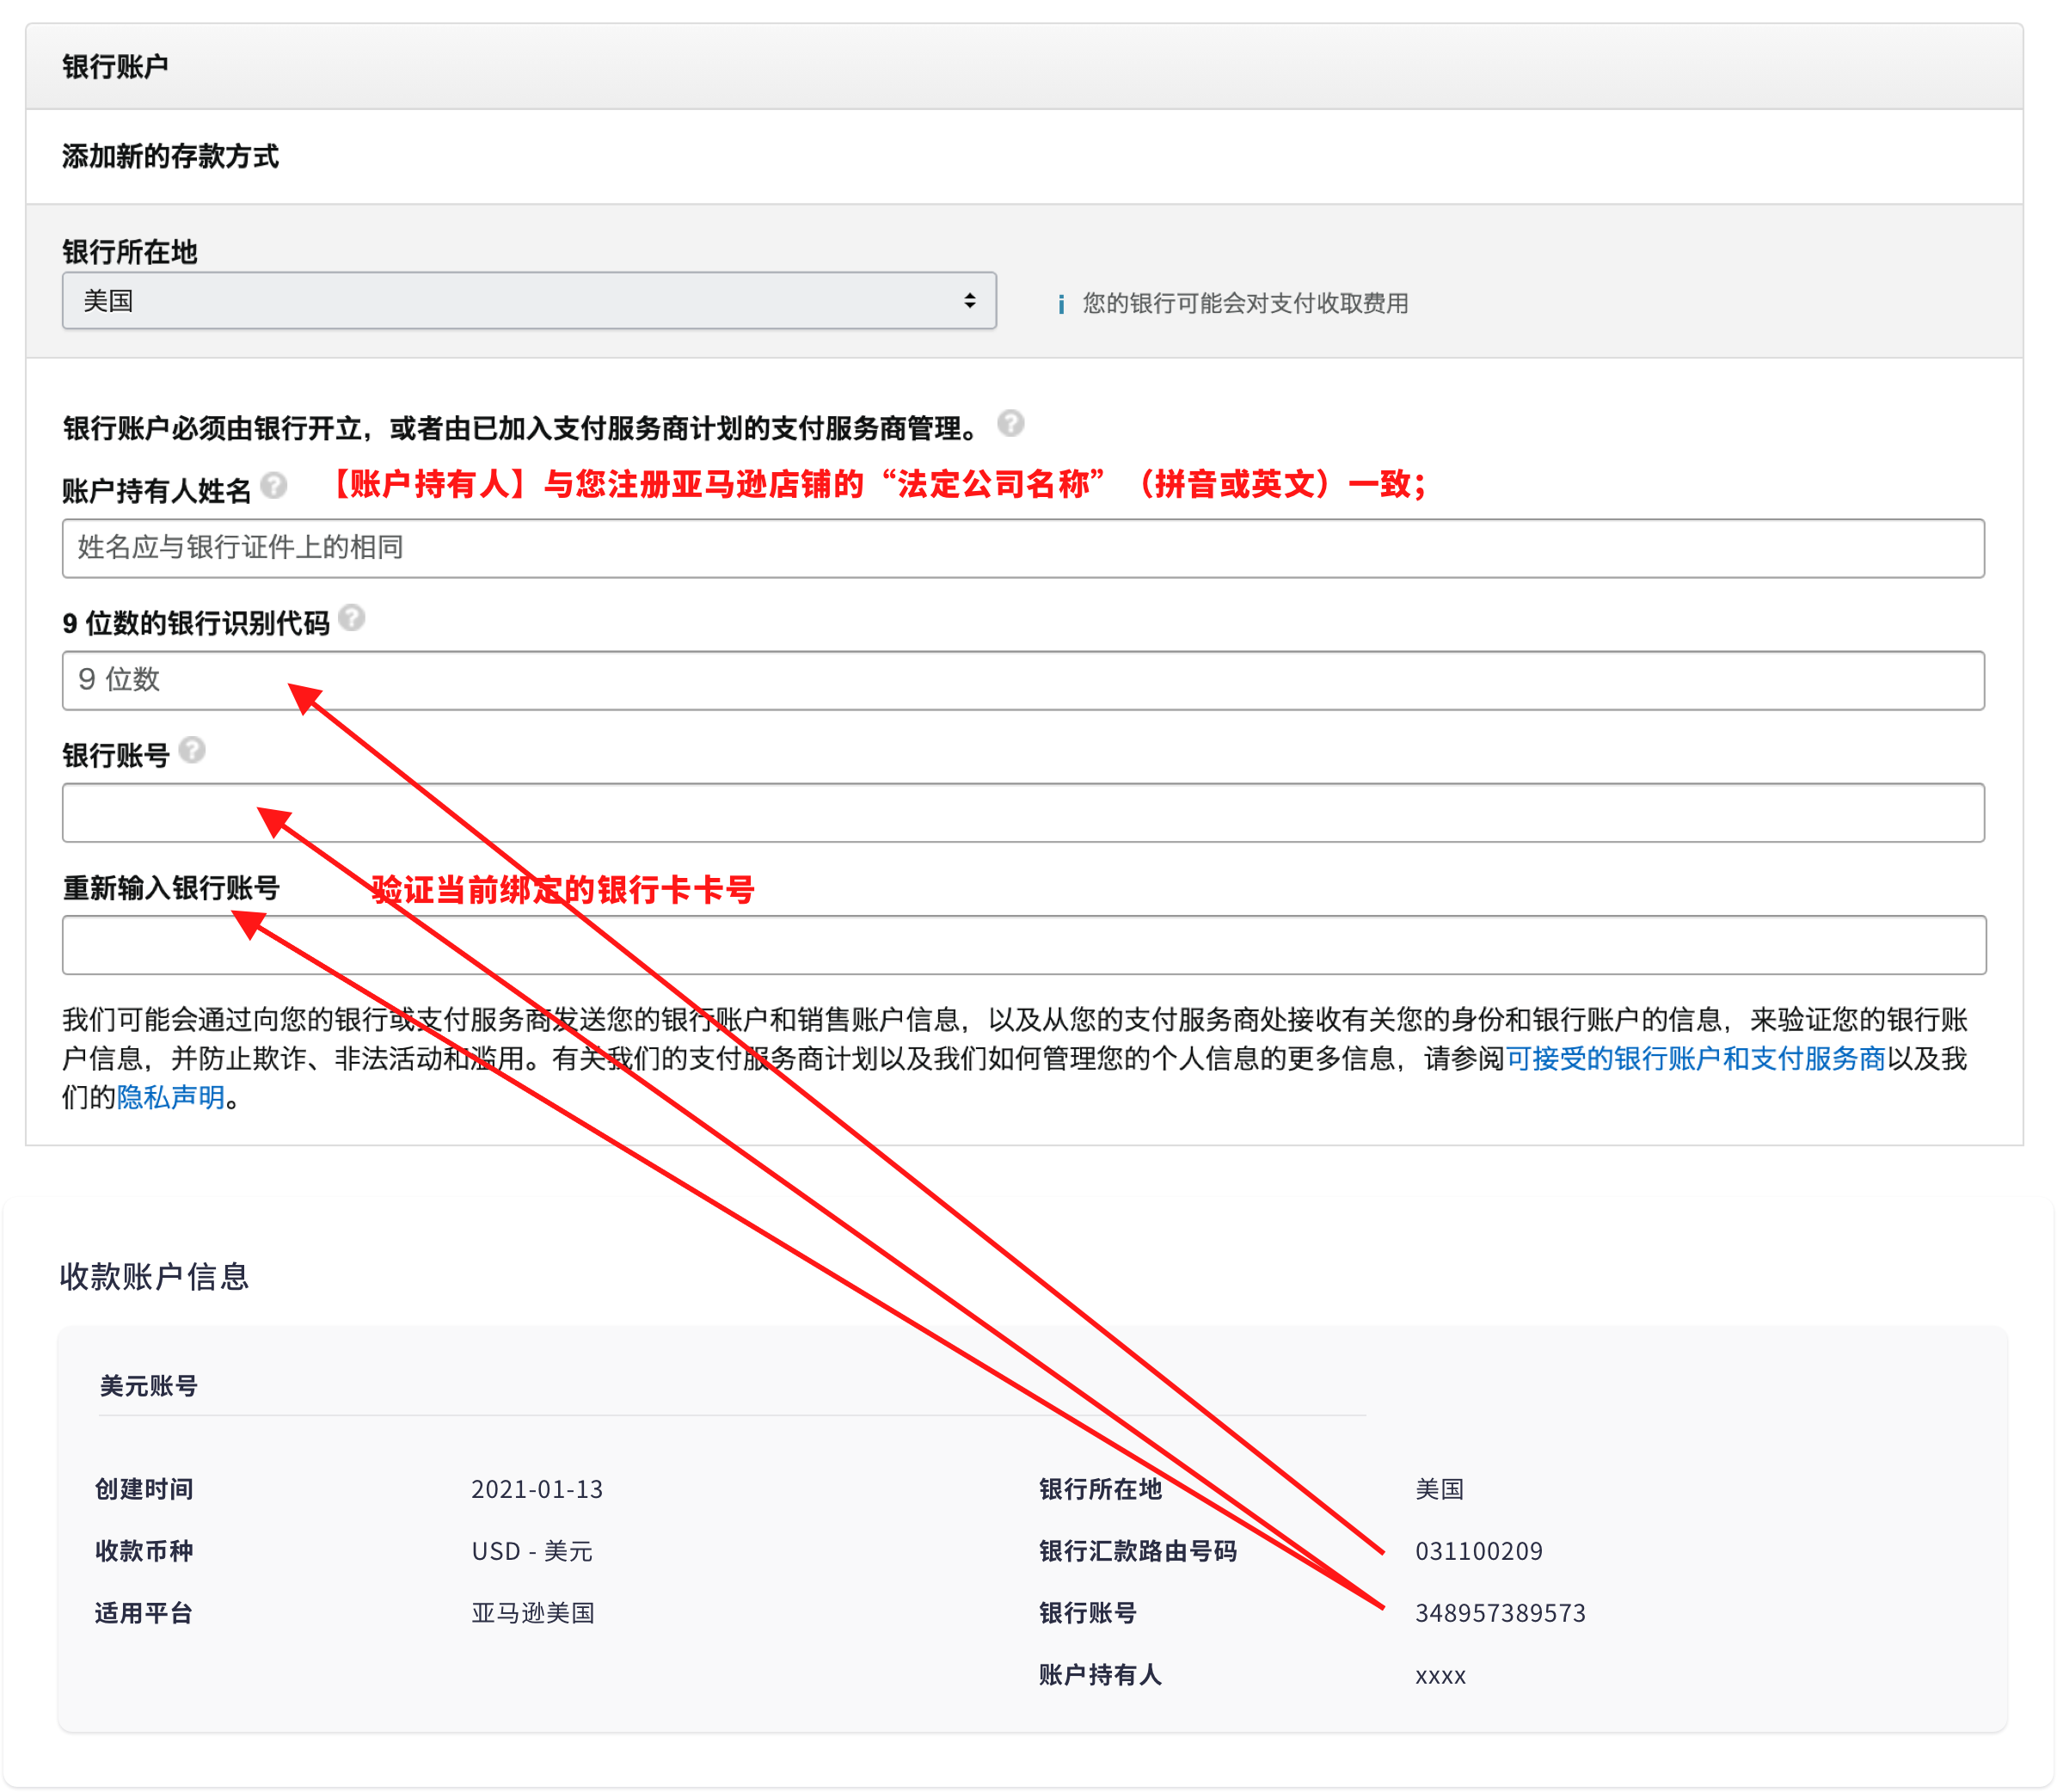Click help icon next to 银行账号 label

(x=192, y=750)
